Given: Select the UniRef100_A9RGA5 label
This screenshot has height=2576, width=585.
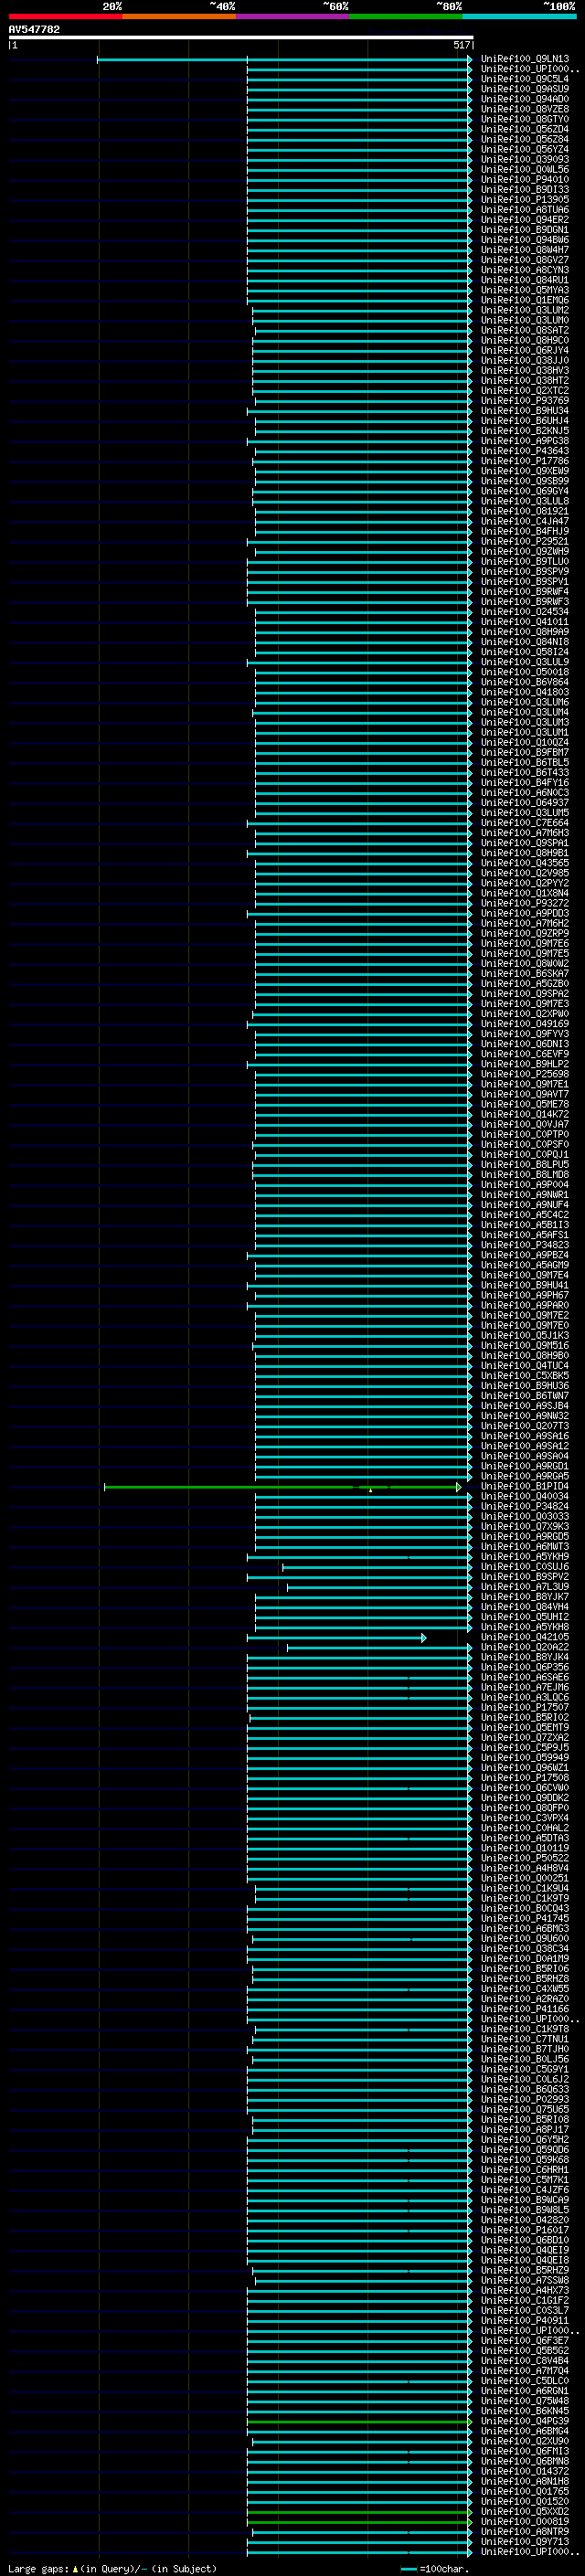Looking at the screenshot, I should [524, 1476].
